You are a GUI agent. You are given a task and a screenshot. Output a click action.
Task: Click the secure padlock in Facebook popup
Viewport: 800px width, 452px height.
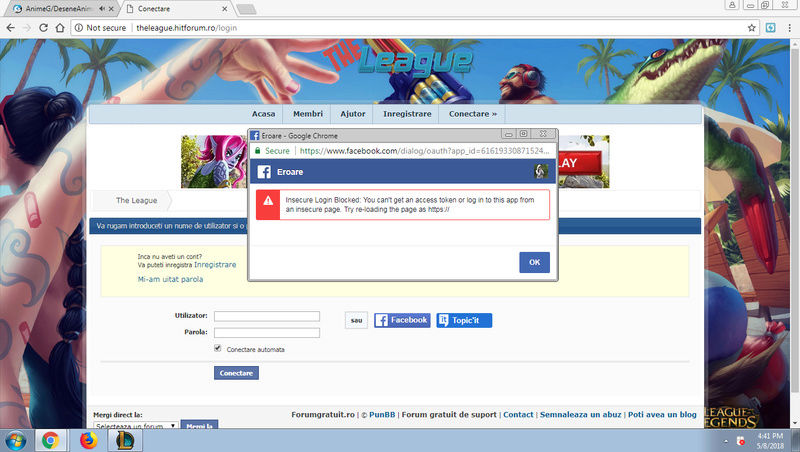[x=258, y=150]
